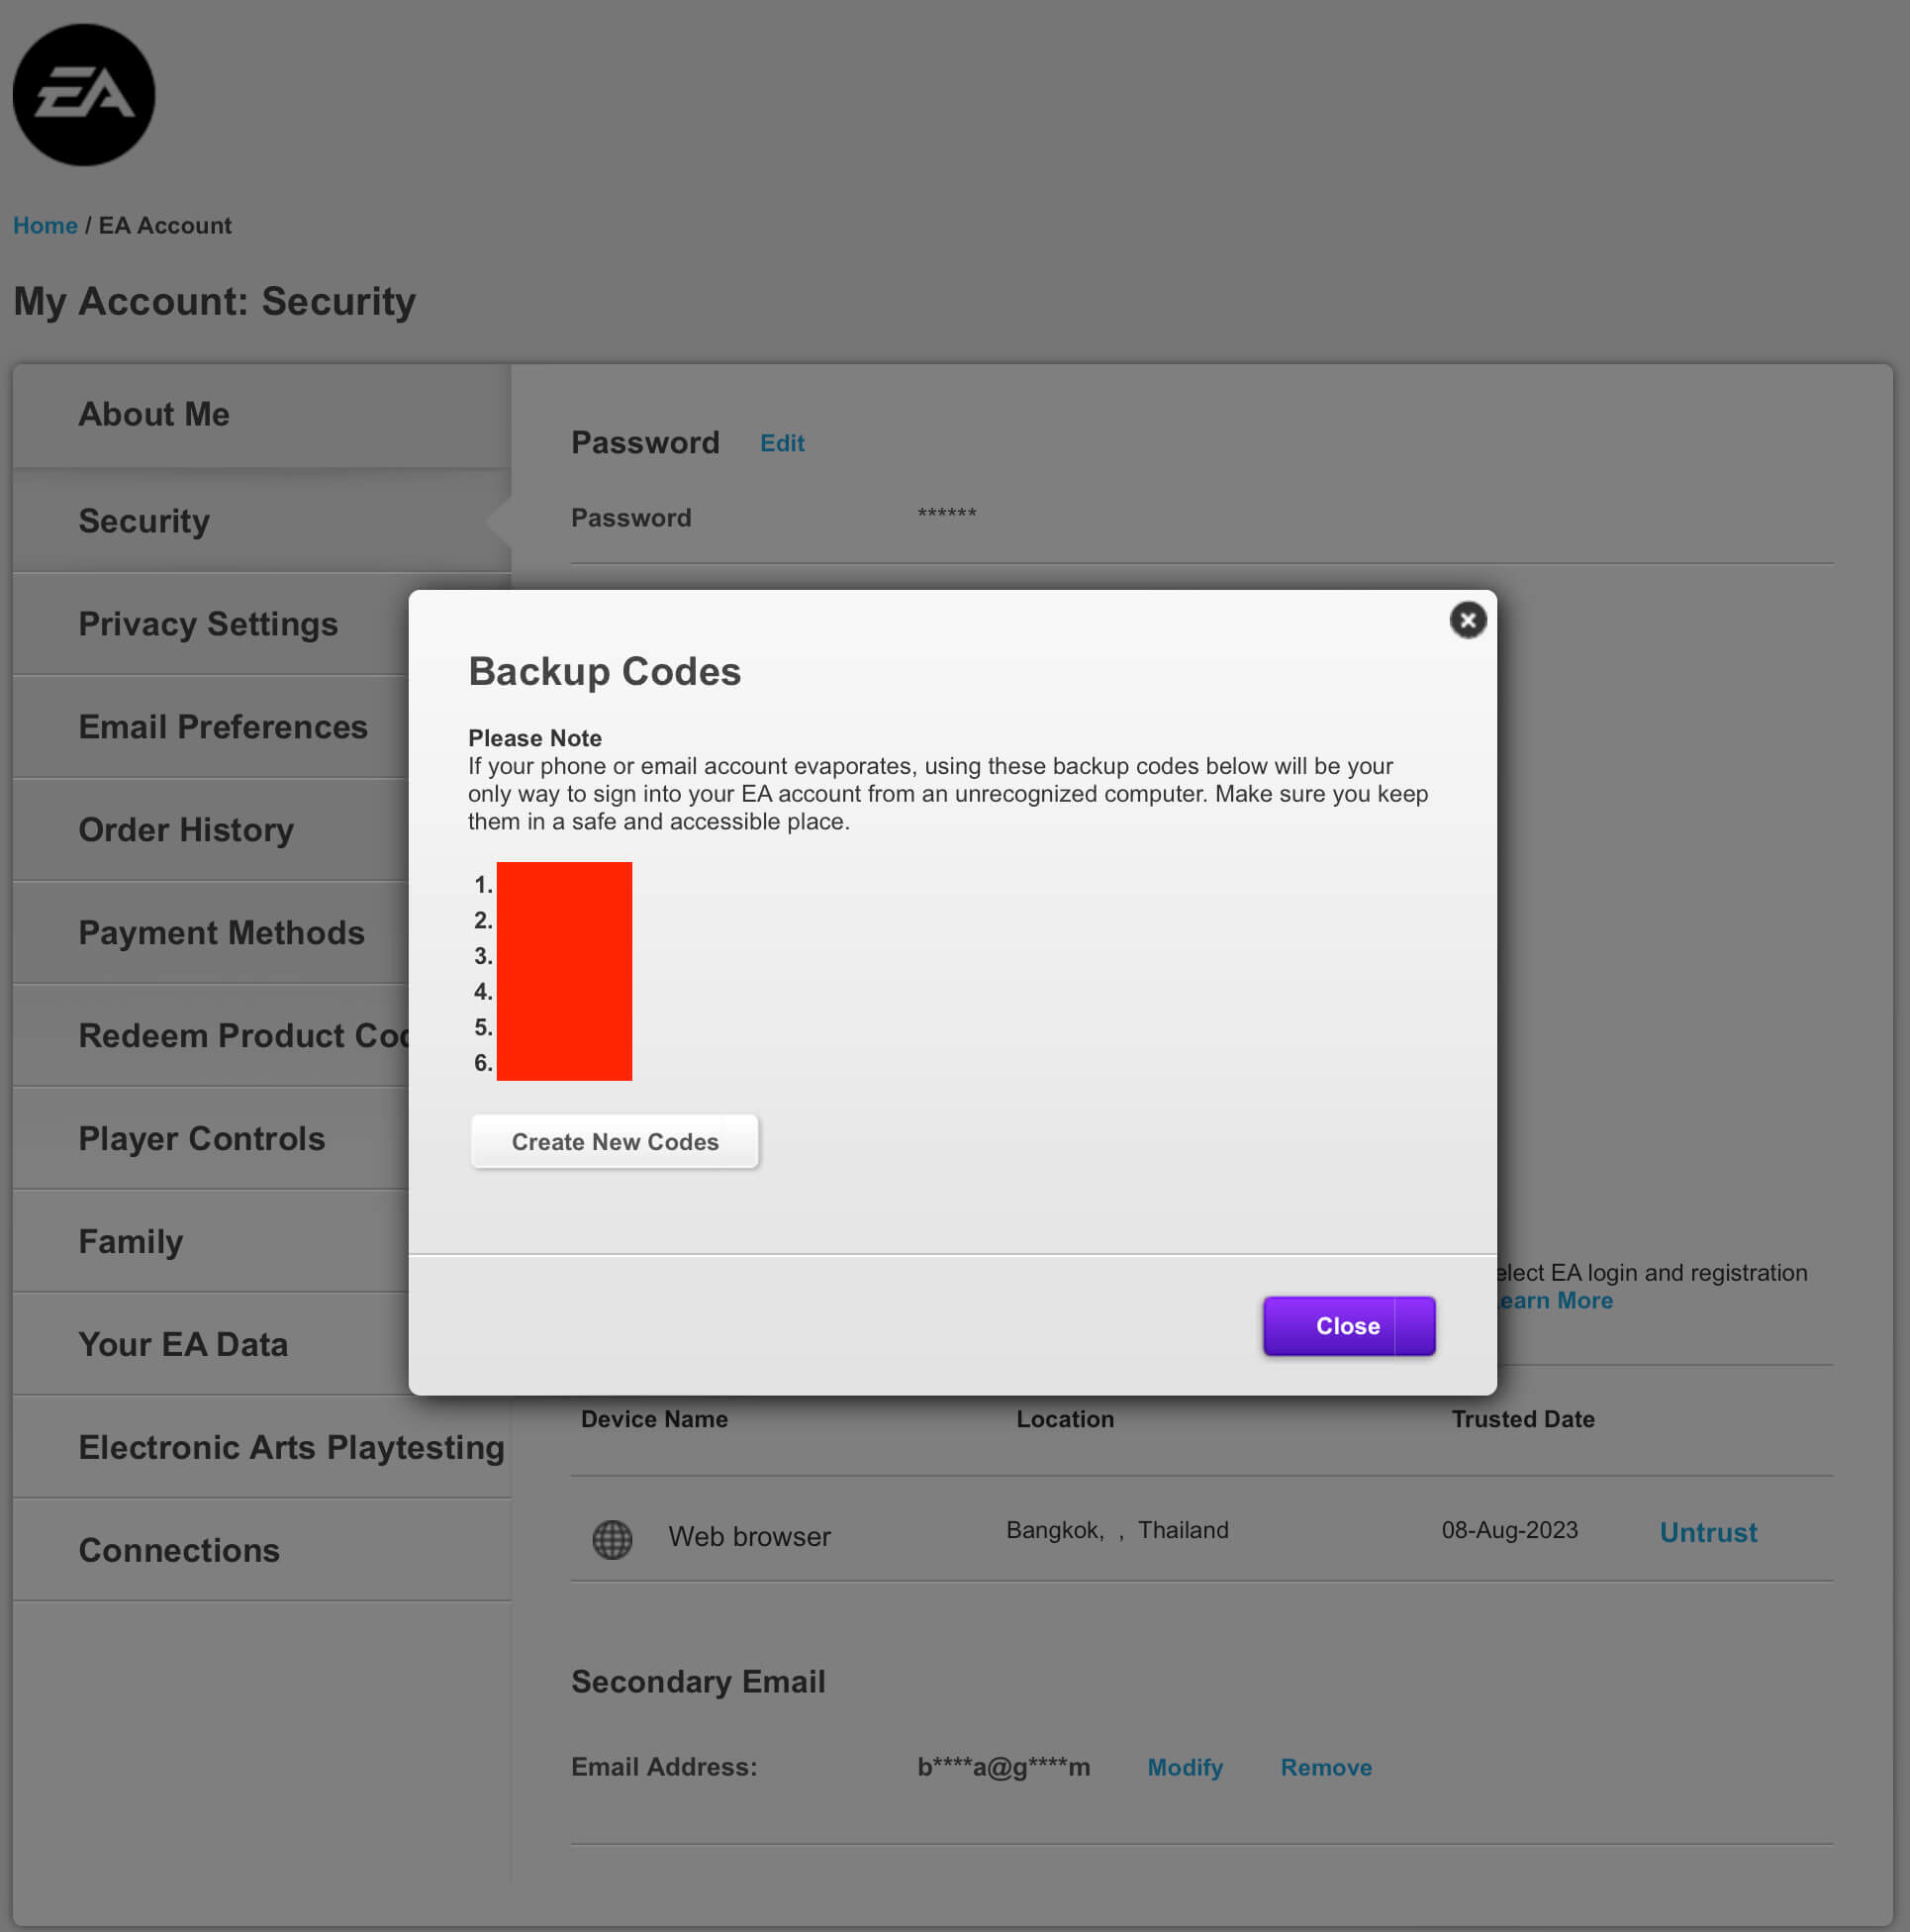This screenshot has width=1910, height=1932.
Task: Open Electronic Arts Playtesting
Action: 291,1447
